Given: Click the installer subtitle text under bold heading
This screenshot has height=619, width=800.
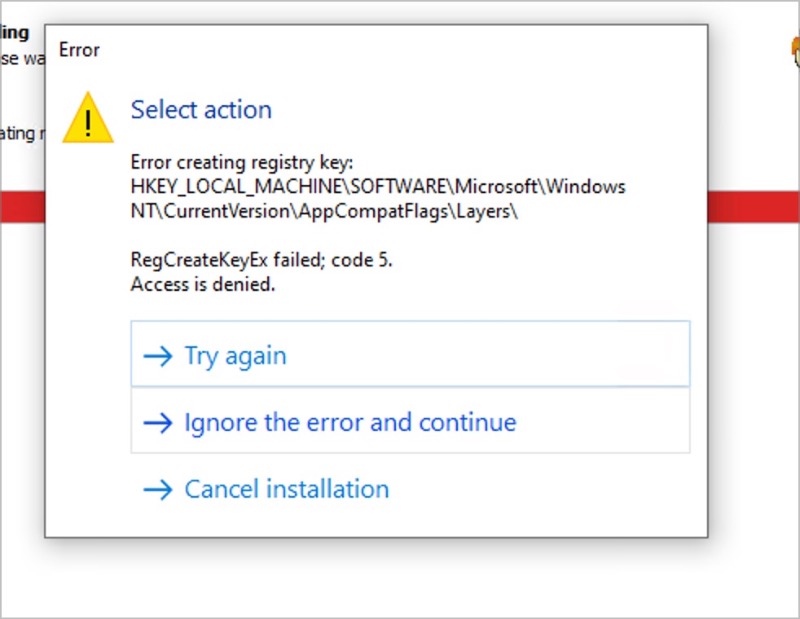Looking at the screenshot, I should click(22, 59).
